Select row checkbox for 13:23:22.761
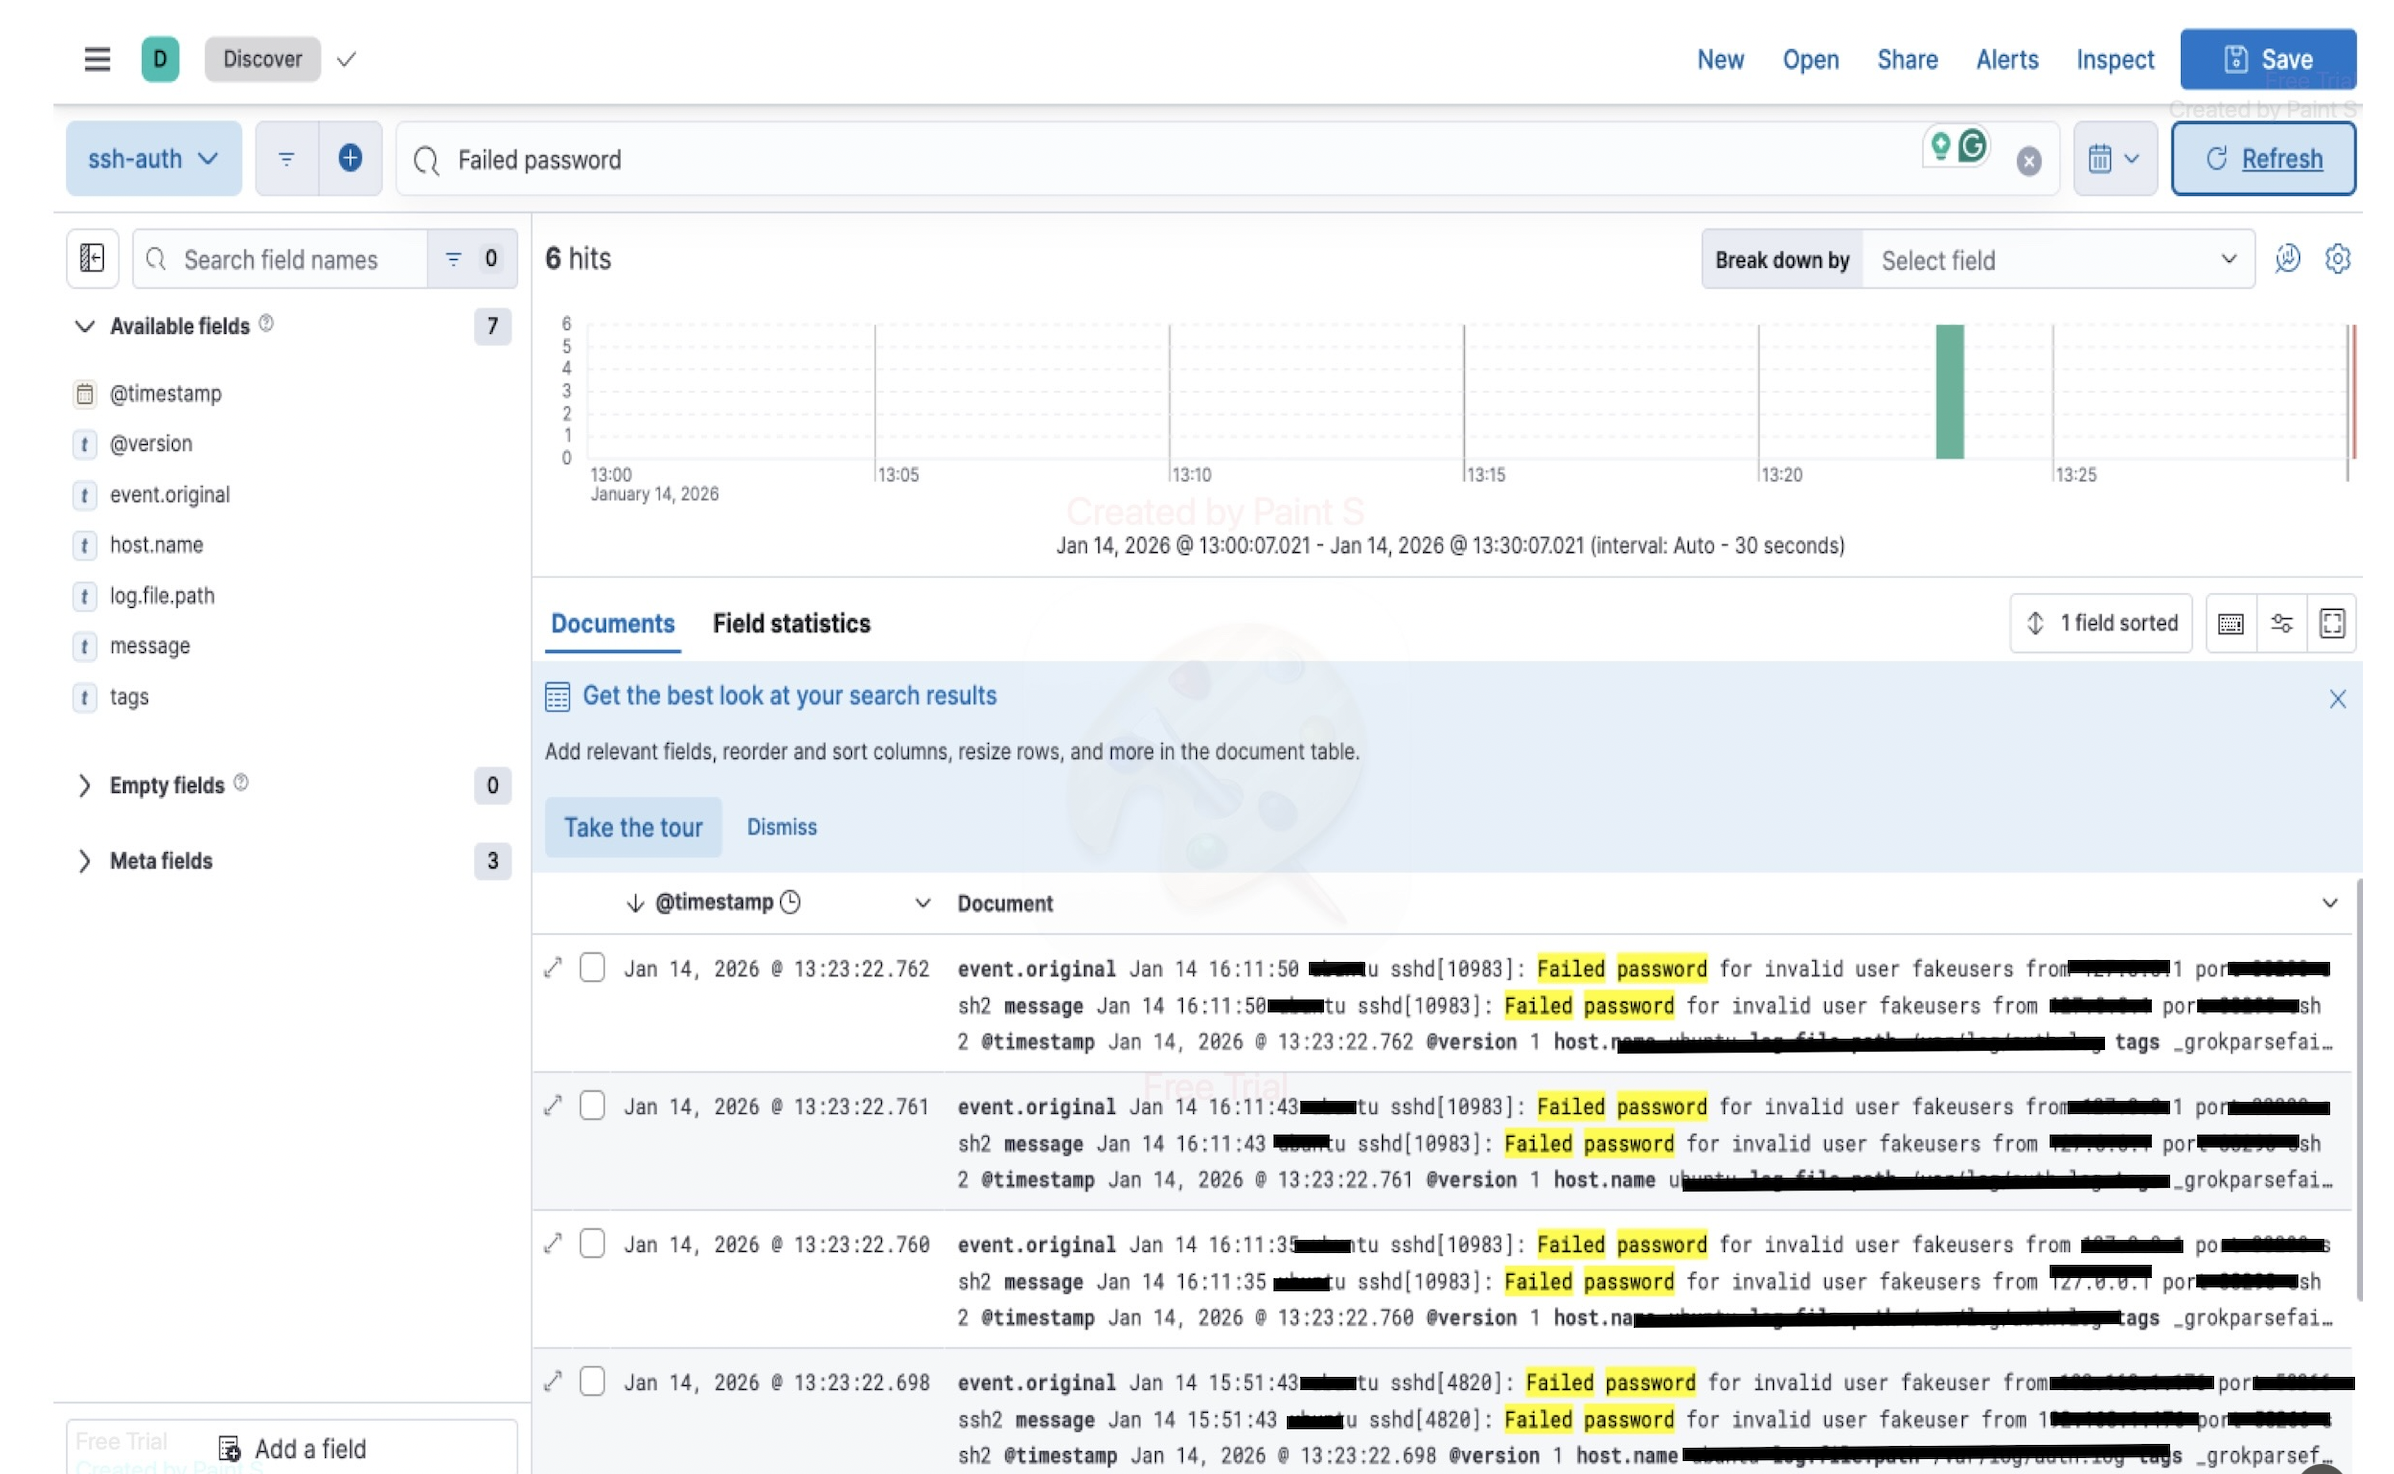 tap(592, 1106)
